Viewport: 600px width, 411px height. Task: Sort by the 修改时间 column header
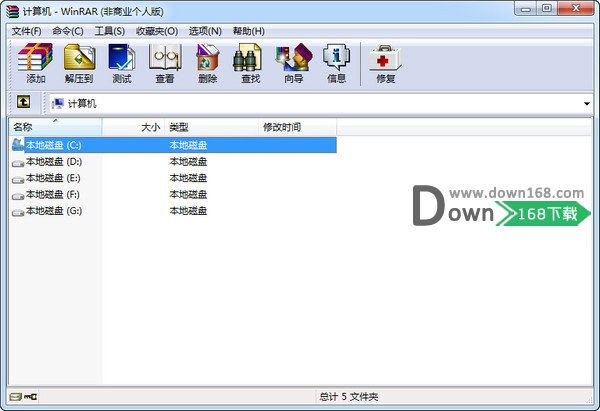[x=297, y=127]
